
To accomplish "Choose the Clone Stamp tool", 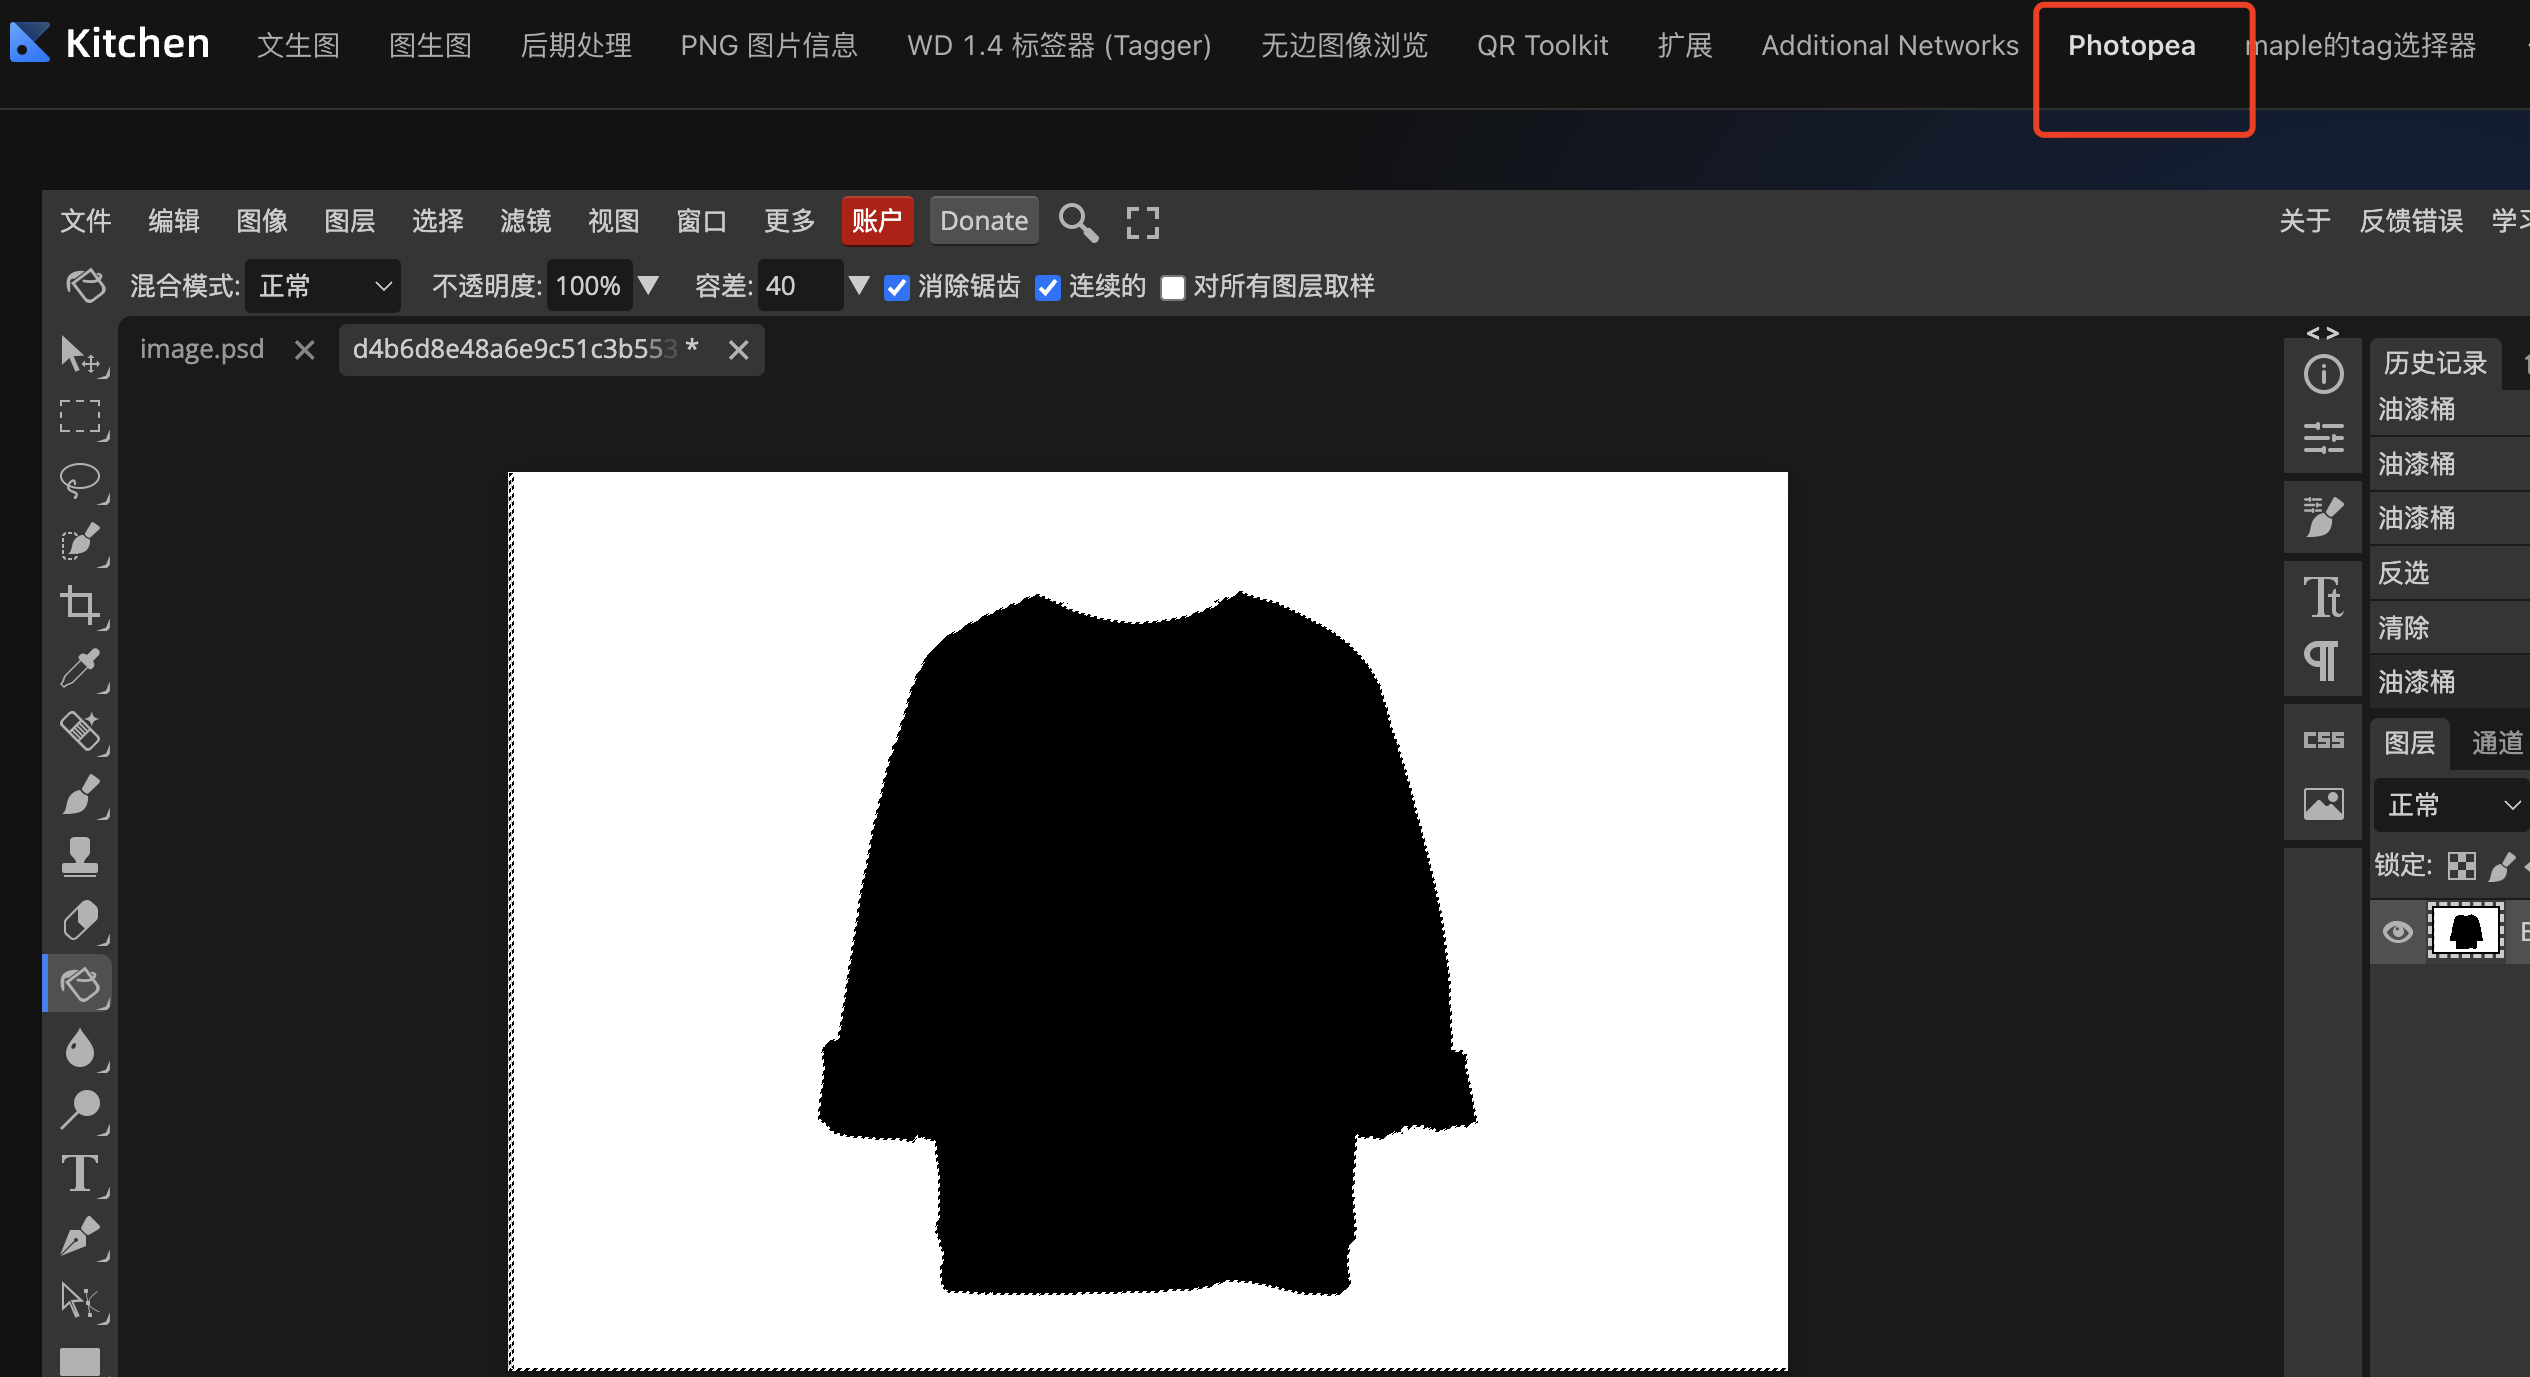I will (80, 857).
